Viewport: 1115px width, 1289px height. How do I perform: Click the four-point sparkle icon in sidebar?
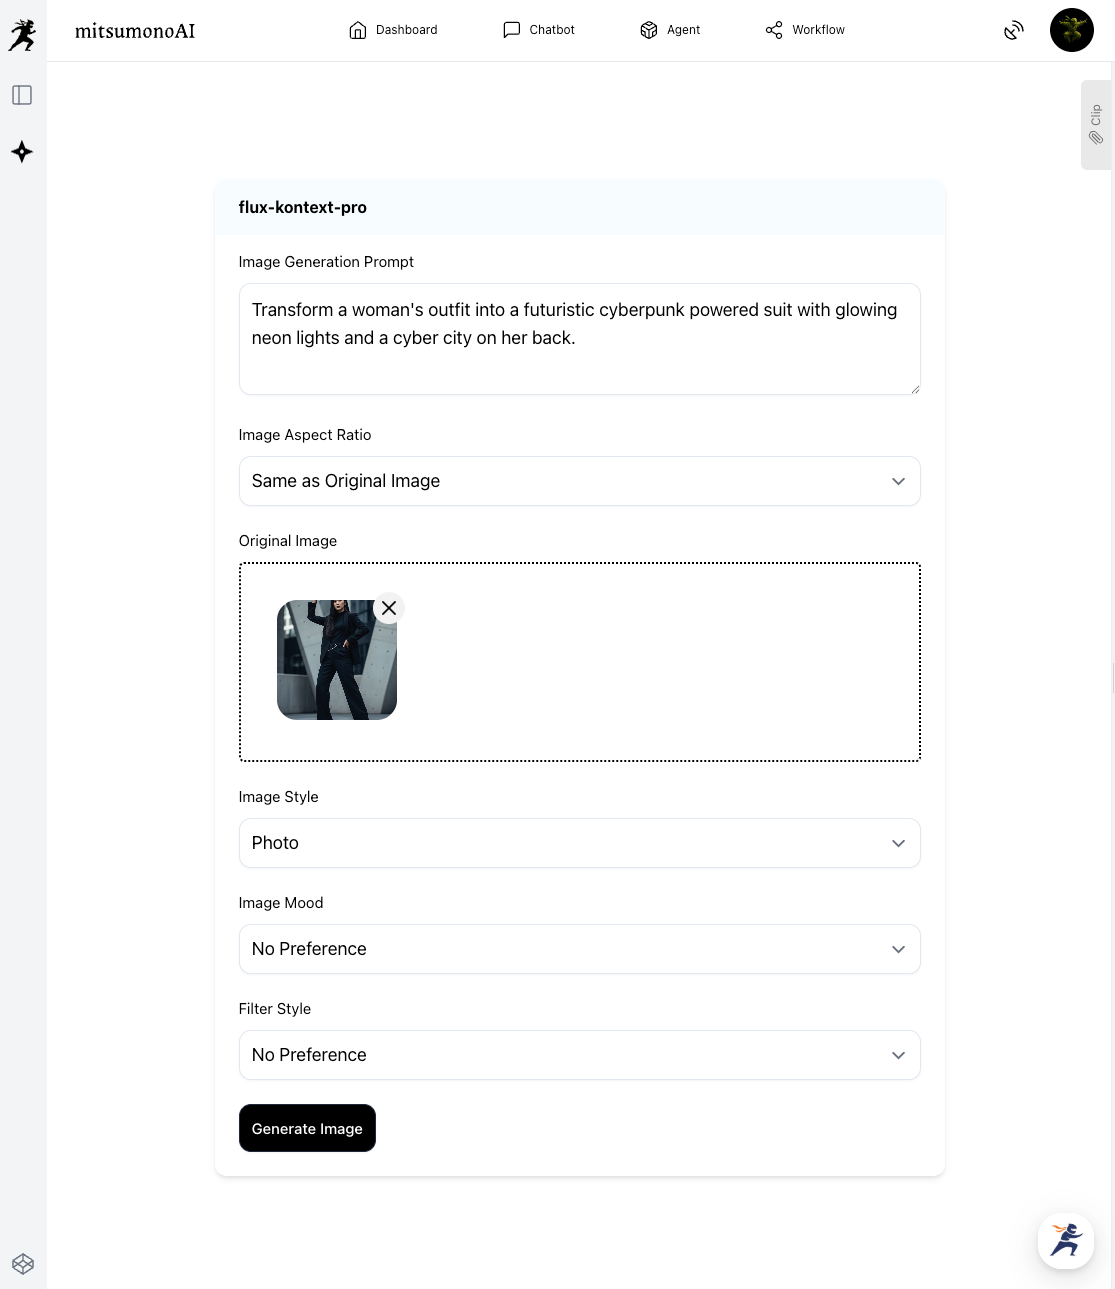coord(22,152)
